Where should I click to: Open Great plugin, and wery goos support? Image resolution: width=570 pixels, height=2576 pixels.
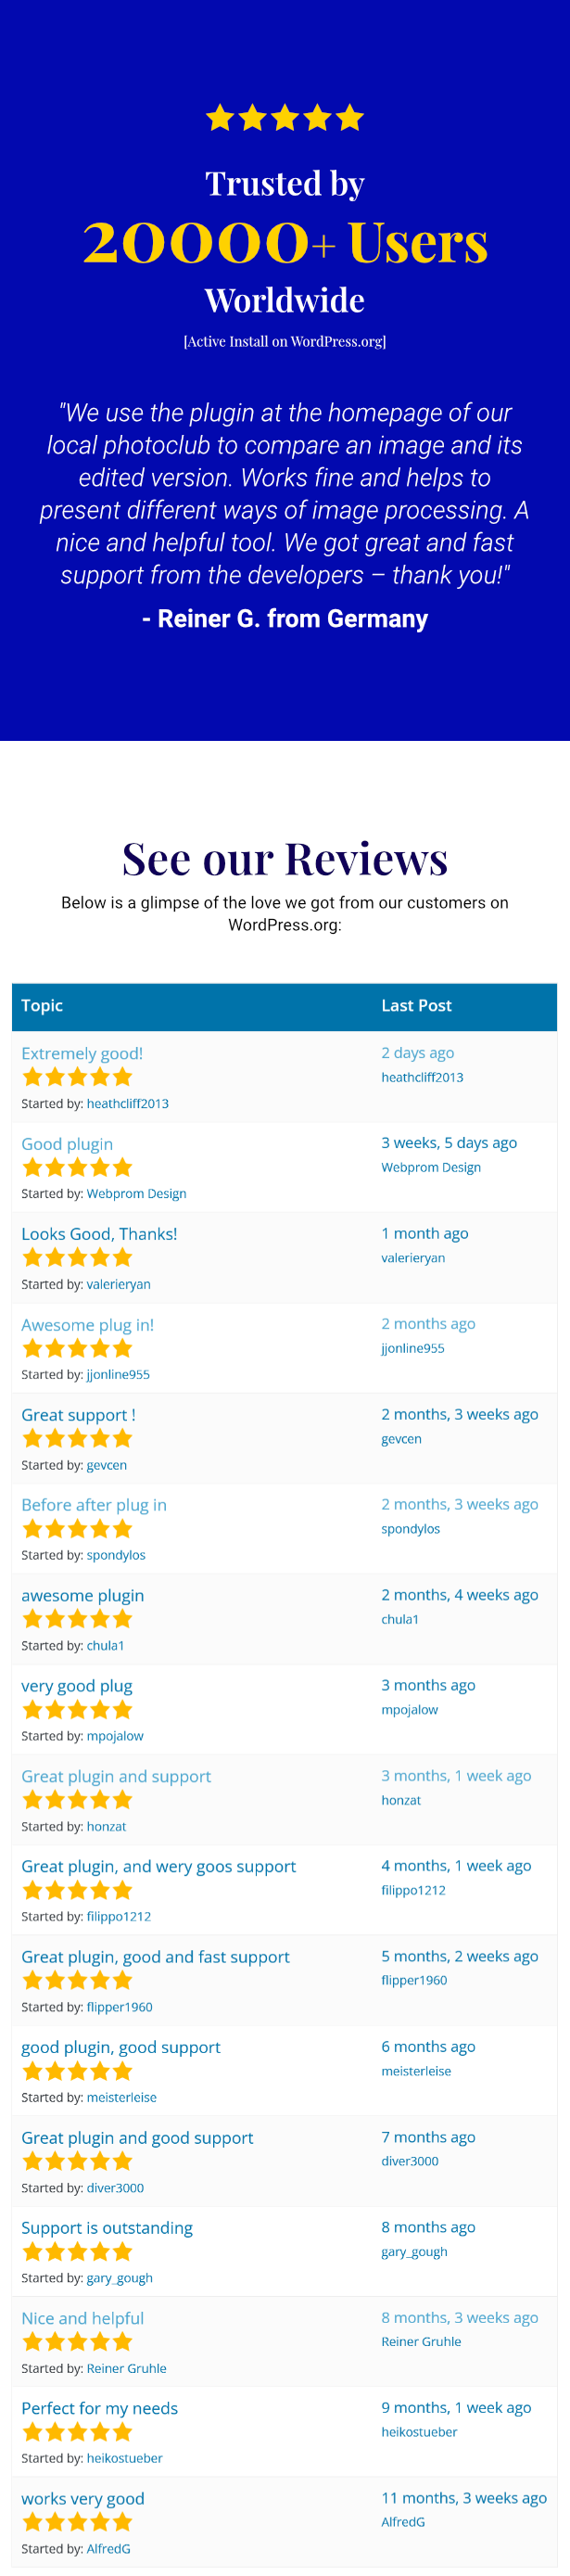pyautogui.click(x=158, y=1866)
